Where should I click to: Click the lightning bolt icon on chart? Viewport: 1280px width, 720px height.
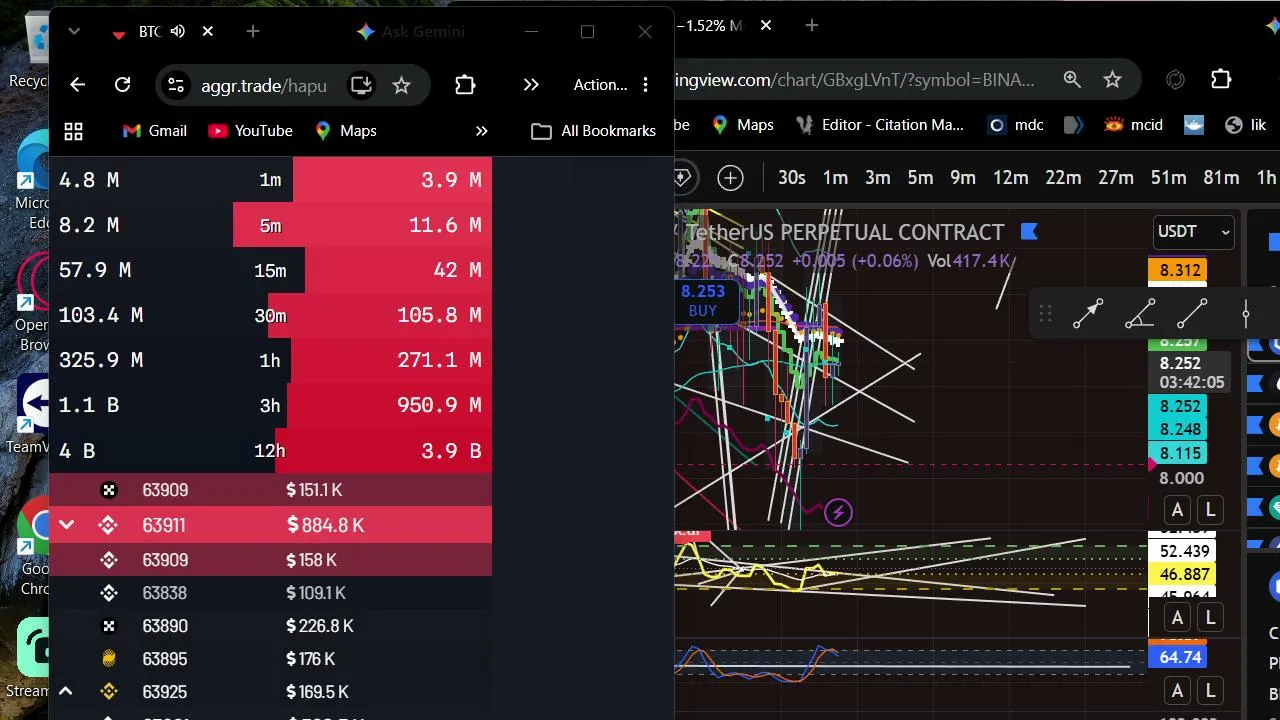pos(838,513)
